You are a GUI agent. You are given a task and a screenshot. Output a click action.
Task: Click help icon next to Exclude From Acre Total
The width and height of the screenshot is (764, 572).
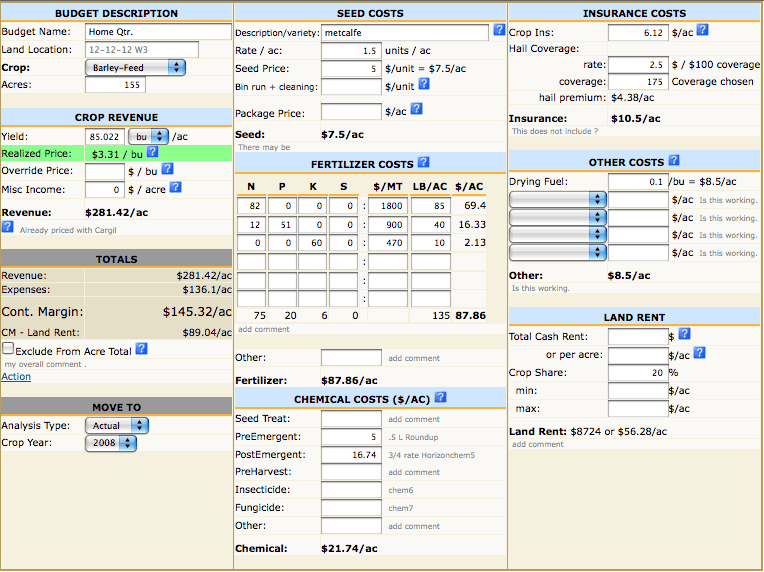[141, 349]
